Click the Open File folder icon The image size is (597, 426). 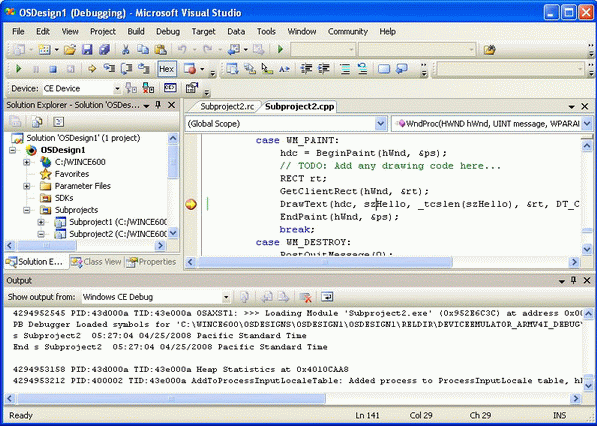coord(70,49)
